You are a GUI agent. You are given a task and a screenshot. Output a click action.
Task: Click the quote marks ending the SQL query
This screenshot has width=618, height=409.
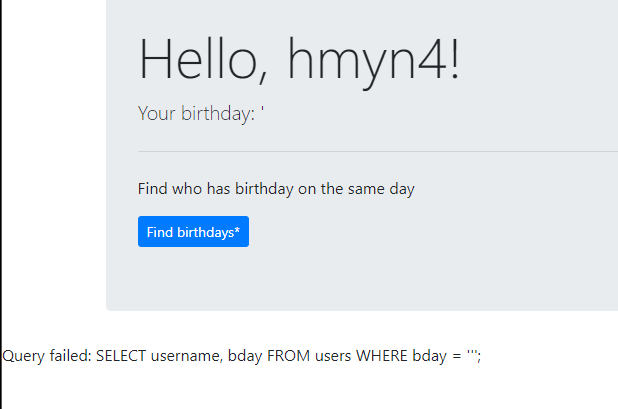tap(473, 354)
